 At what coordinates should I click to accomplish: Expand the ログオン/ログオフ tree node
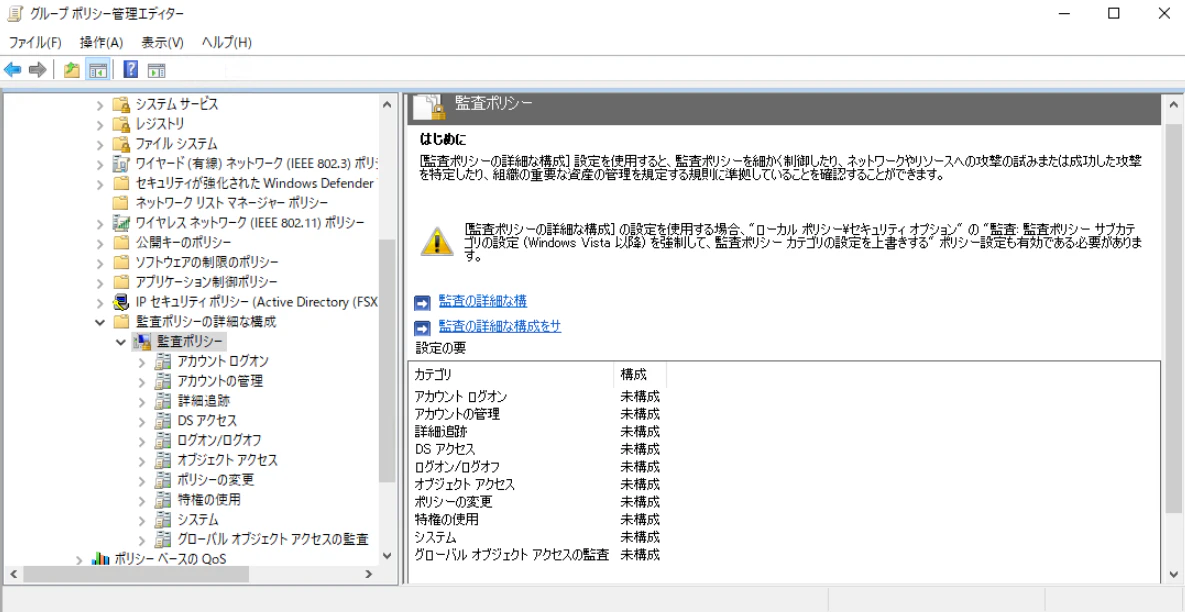click(x=141, y=440)
